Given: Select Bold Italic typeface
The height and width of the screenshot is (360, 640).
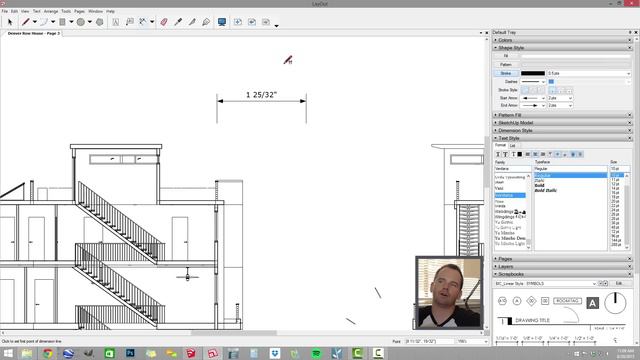Looking at the screenshot, I should point(546,191).
